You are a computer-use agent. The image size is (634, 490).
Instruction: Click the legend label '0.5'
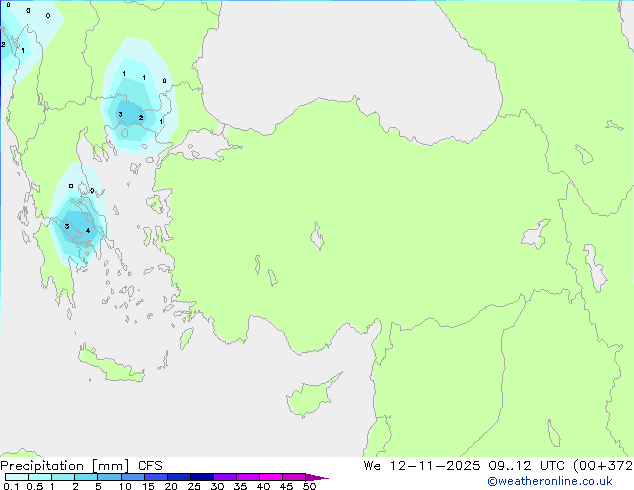[35, 486]
